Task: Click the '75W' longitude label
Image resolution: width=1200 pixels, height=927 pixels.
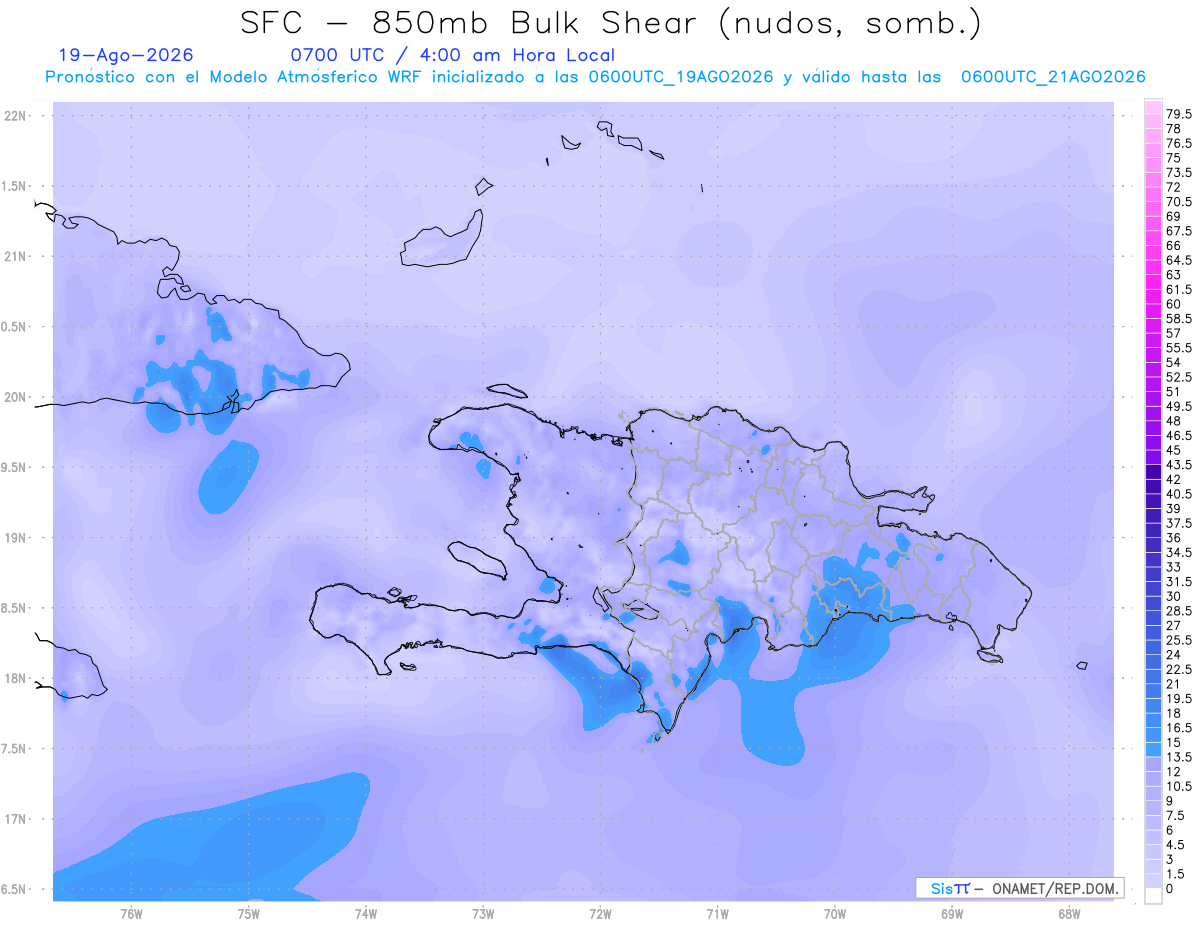Action: point(248,914)
